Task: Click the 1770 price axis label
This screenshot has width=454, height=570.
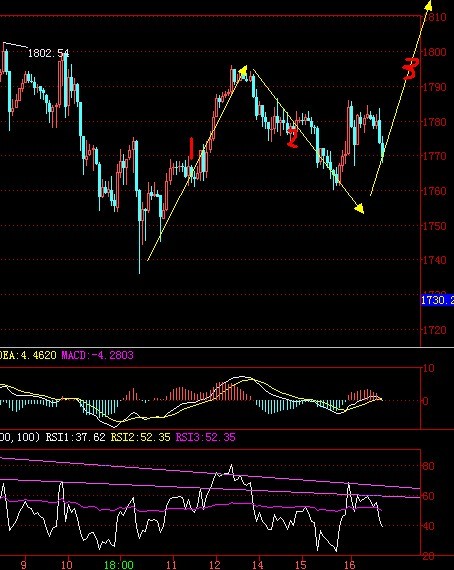Action: 435,156
